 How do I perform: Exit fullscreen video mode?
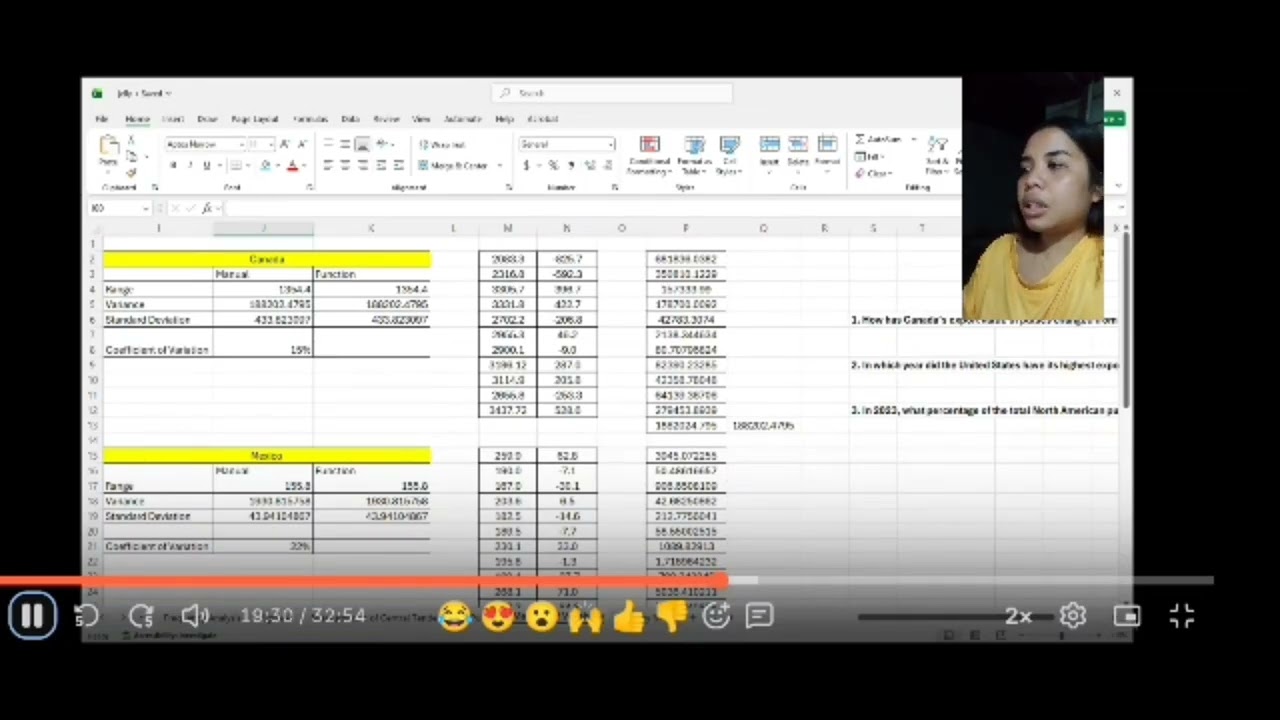1182,616
